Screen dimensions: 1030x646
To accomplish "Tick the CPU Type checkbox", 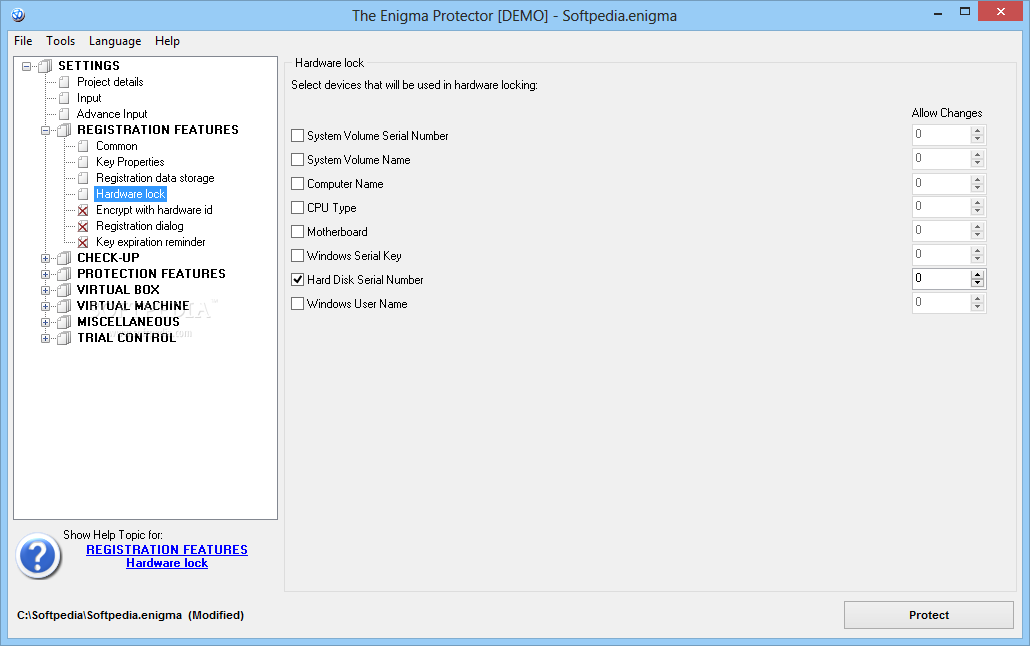I will click(298, 208).
